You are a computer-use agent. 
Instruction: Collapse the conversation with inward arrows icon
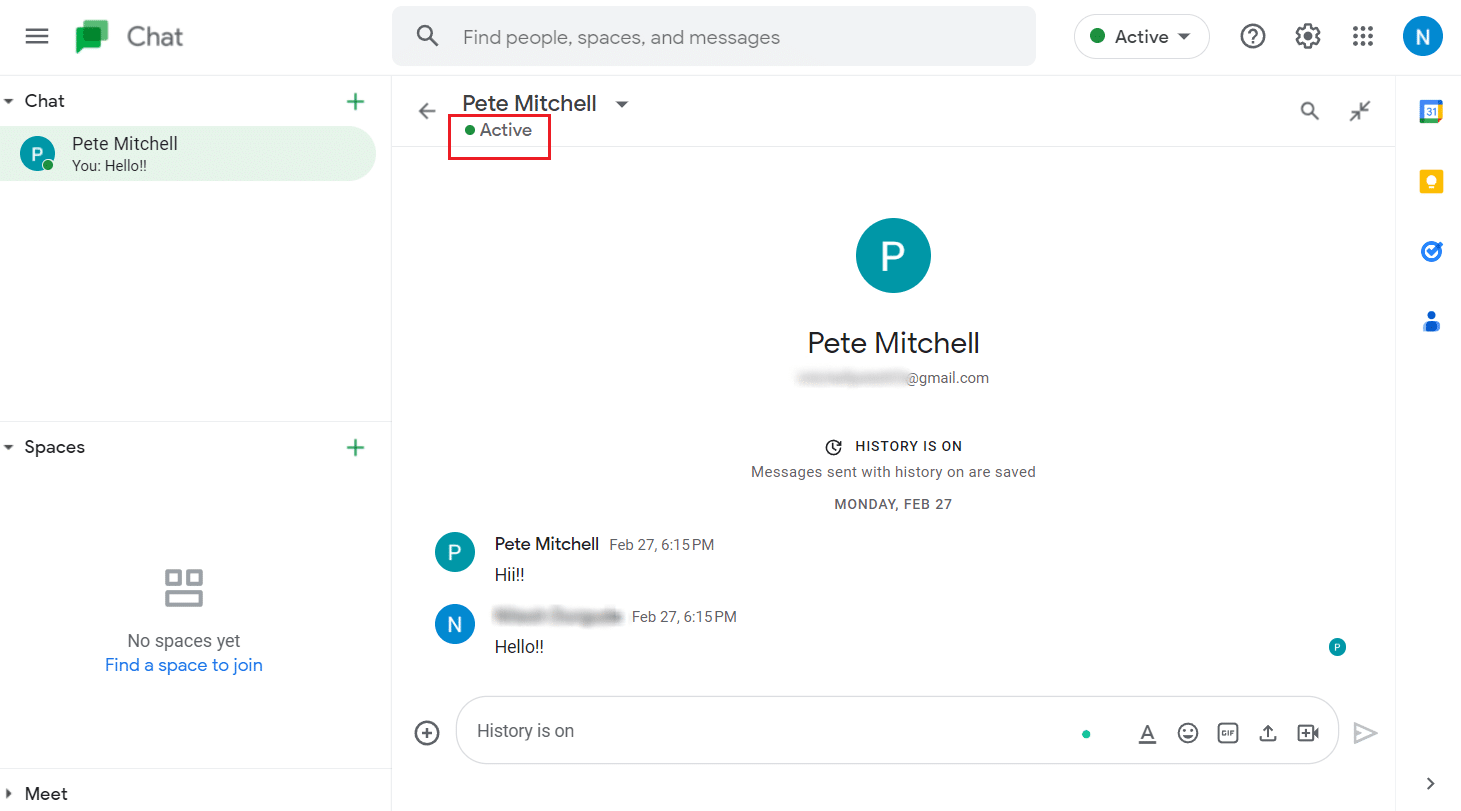1360,111
